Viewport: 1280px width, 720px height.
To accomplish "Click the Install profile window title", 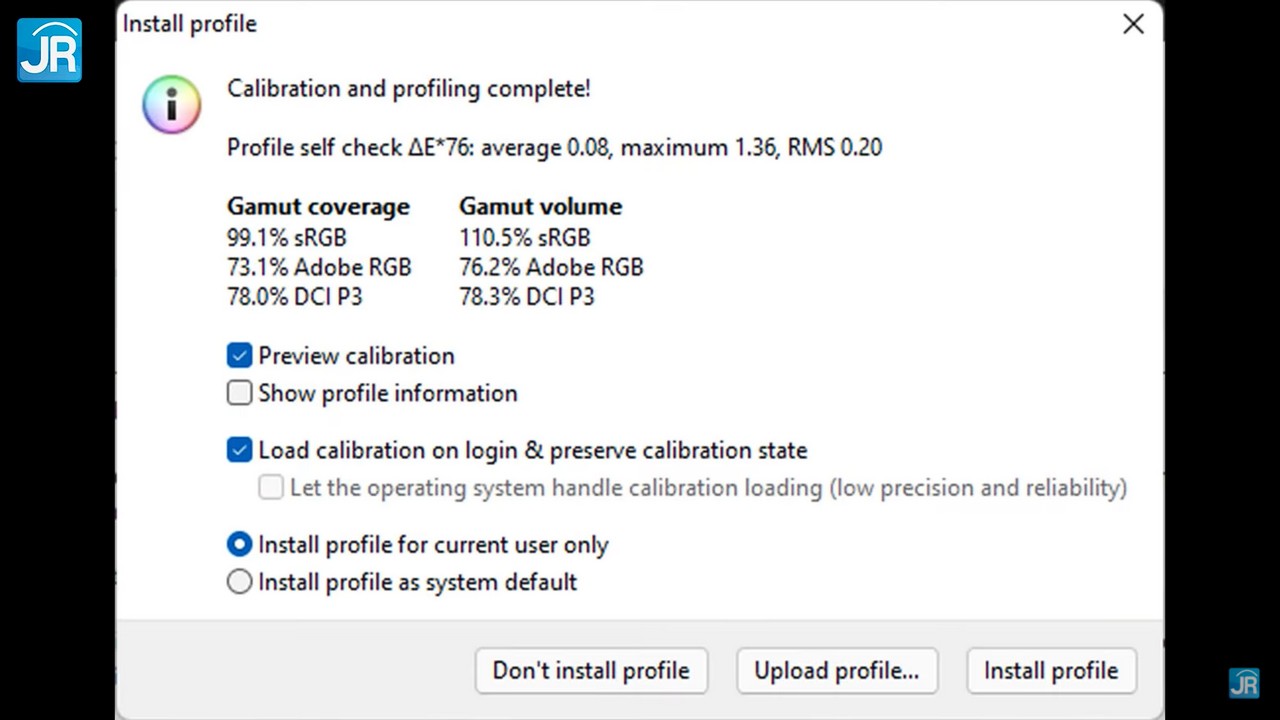I will click(x=190, y=24).
